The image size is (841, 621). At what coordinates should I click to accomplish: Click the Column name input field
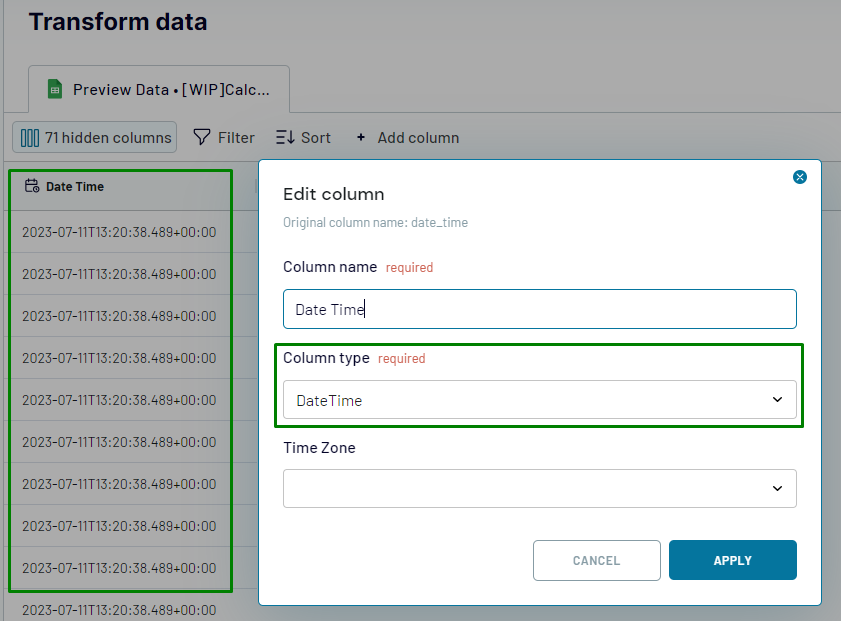[x=539, y=309]
